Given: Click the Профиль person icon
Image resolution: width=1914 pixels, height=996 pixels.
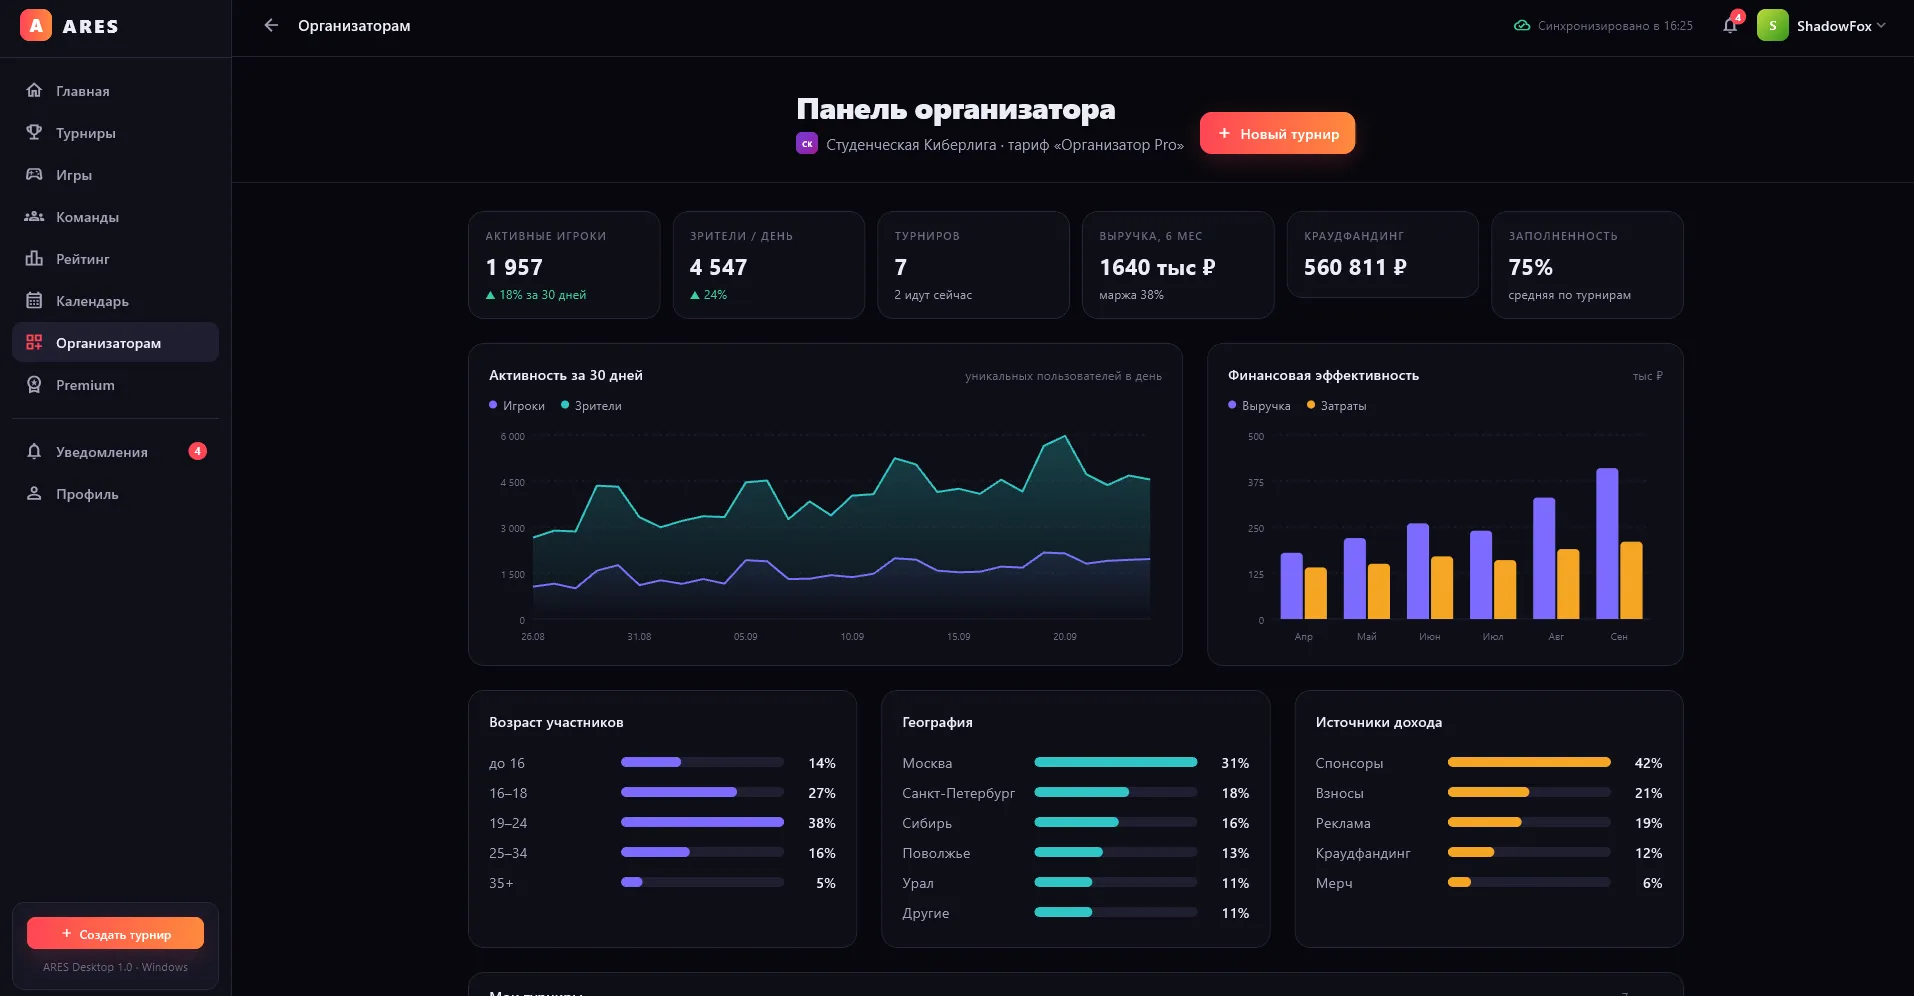Looking at the screenshot, I should point(34,494).
